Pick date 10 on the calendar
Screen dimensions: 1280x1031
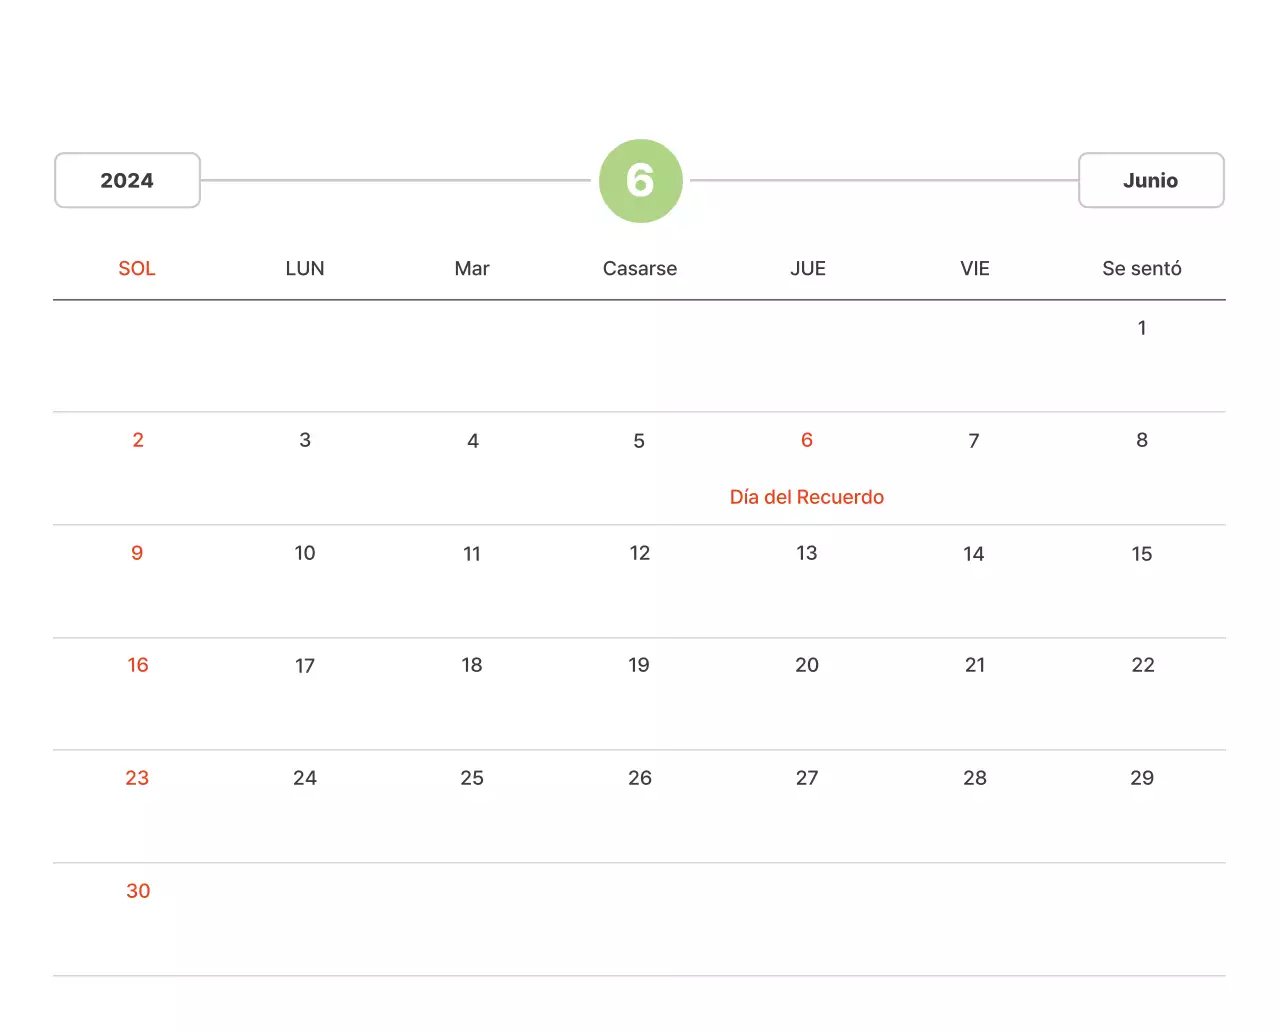[x=305, y=553]
